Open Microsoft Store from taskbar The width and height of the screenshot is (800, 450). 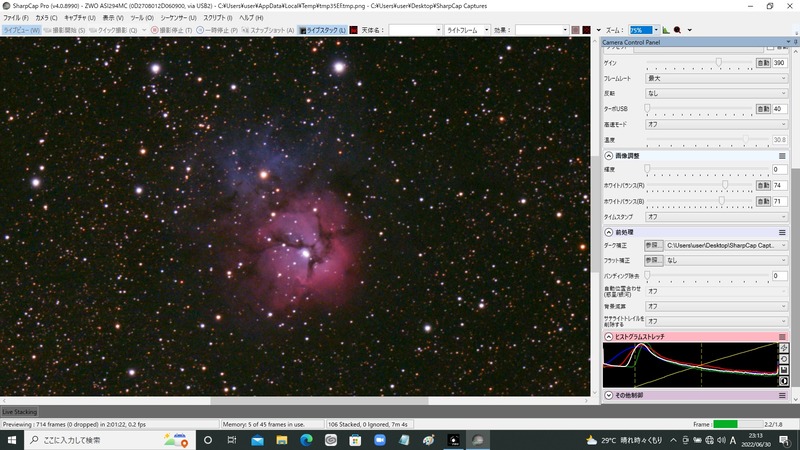click(x=355, y=440)
